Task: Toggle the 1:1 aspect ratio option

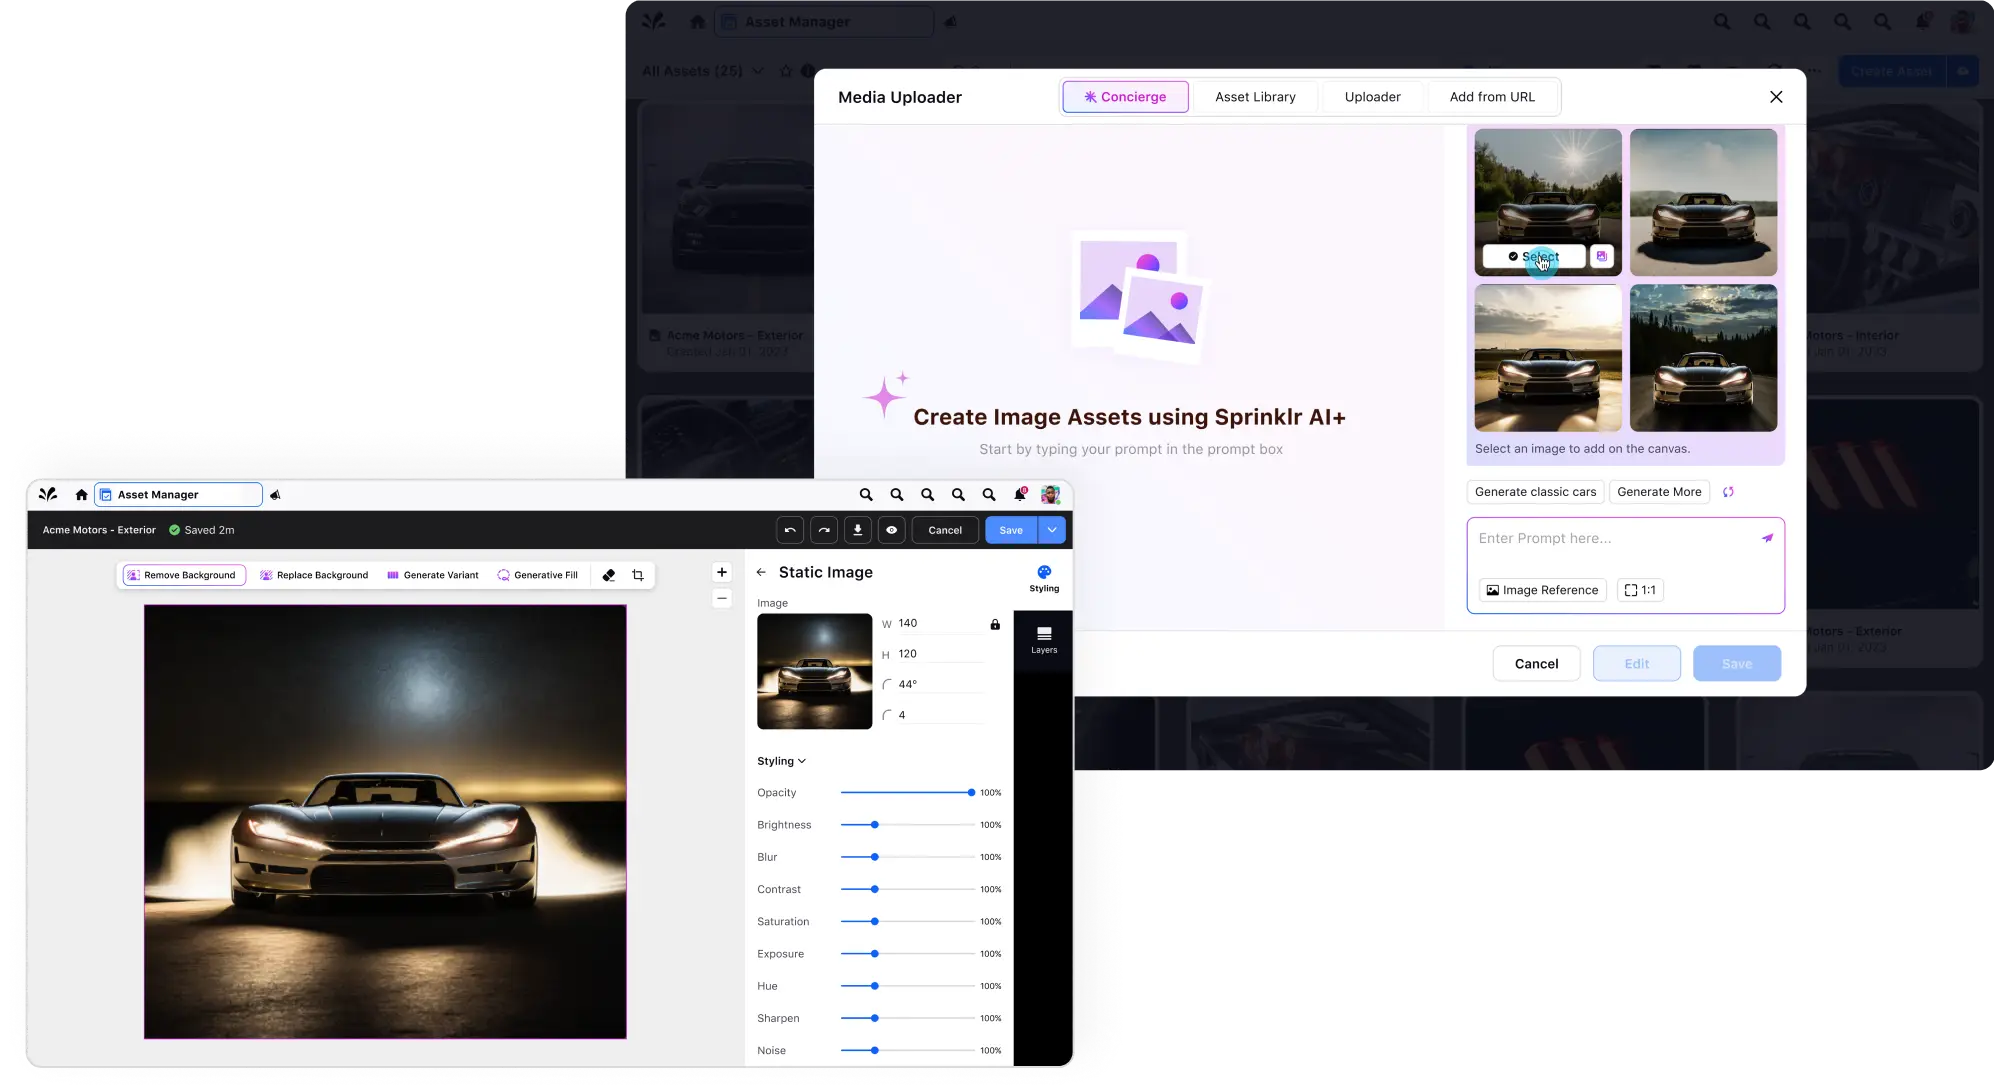Action: [x=1640, y=590]
